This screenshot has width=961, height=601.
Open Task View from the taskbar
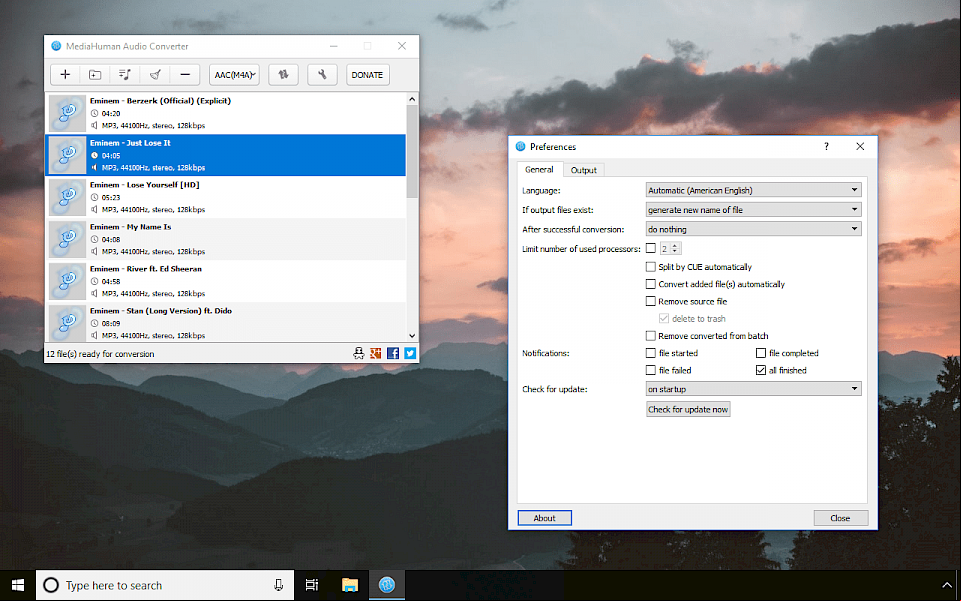[x=312, y=585]
